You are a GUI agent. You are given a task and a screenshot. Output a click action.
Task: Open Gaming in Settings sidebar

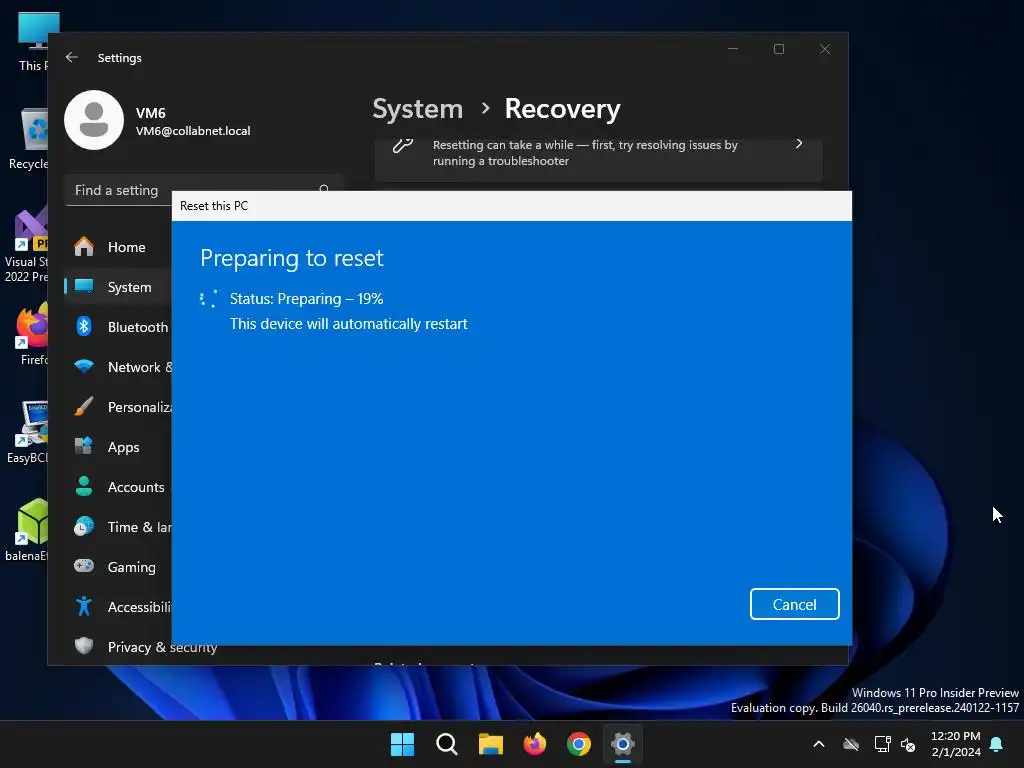click(119, 567)
